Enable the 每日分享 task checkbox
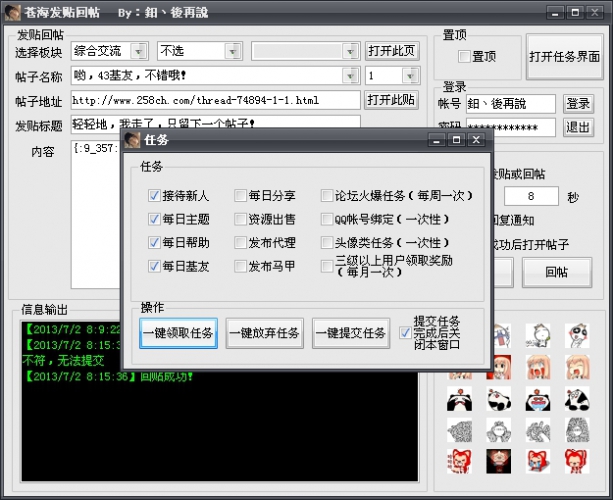This screenshot has width=613, height=500. click(x=241, y=196)
